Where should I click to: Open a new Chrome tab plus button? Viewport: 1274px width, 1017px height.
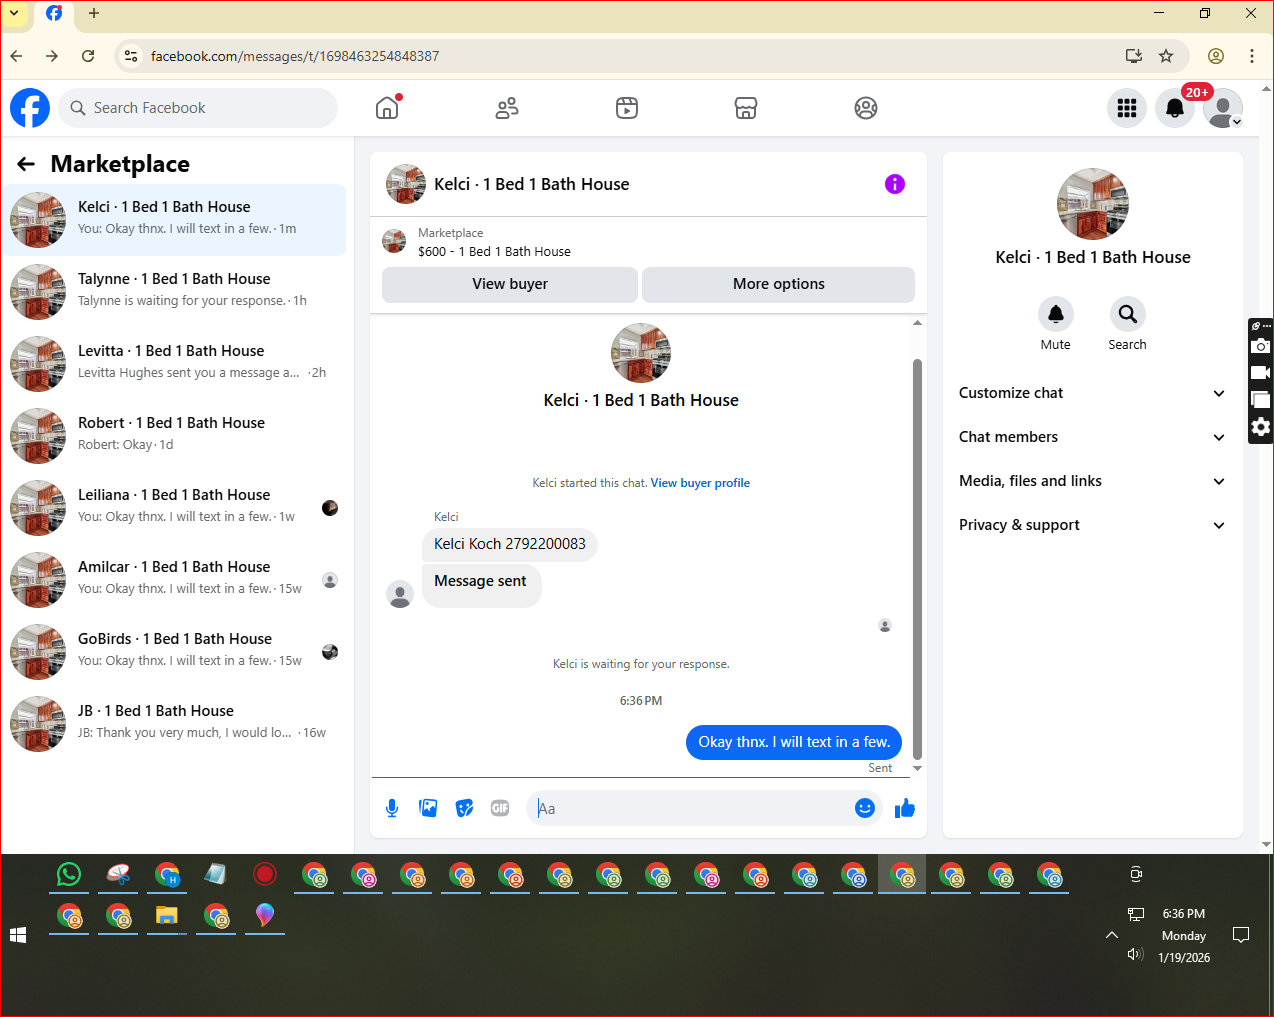pos(94,13)
